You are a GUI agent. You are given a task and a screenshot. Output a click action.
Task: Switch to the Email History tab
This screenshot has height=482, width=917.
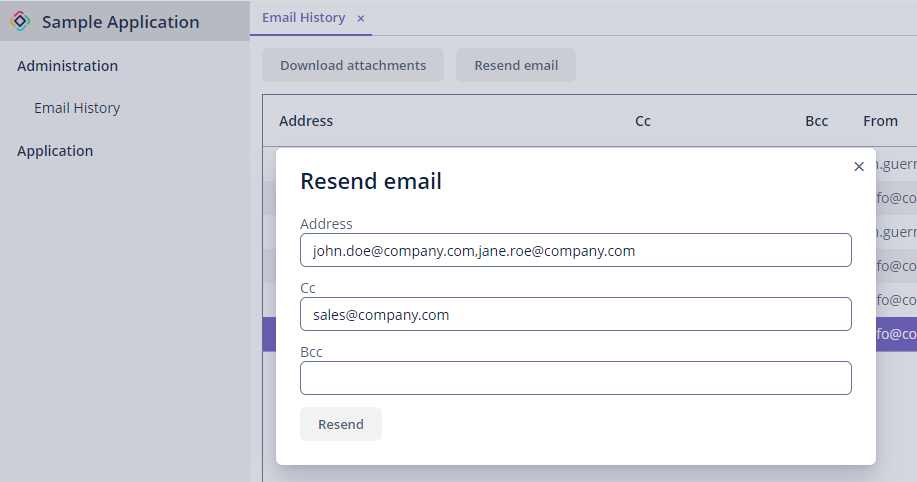(303, 18)
